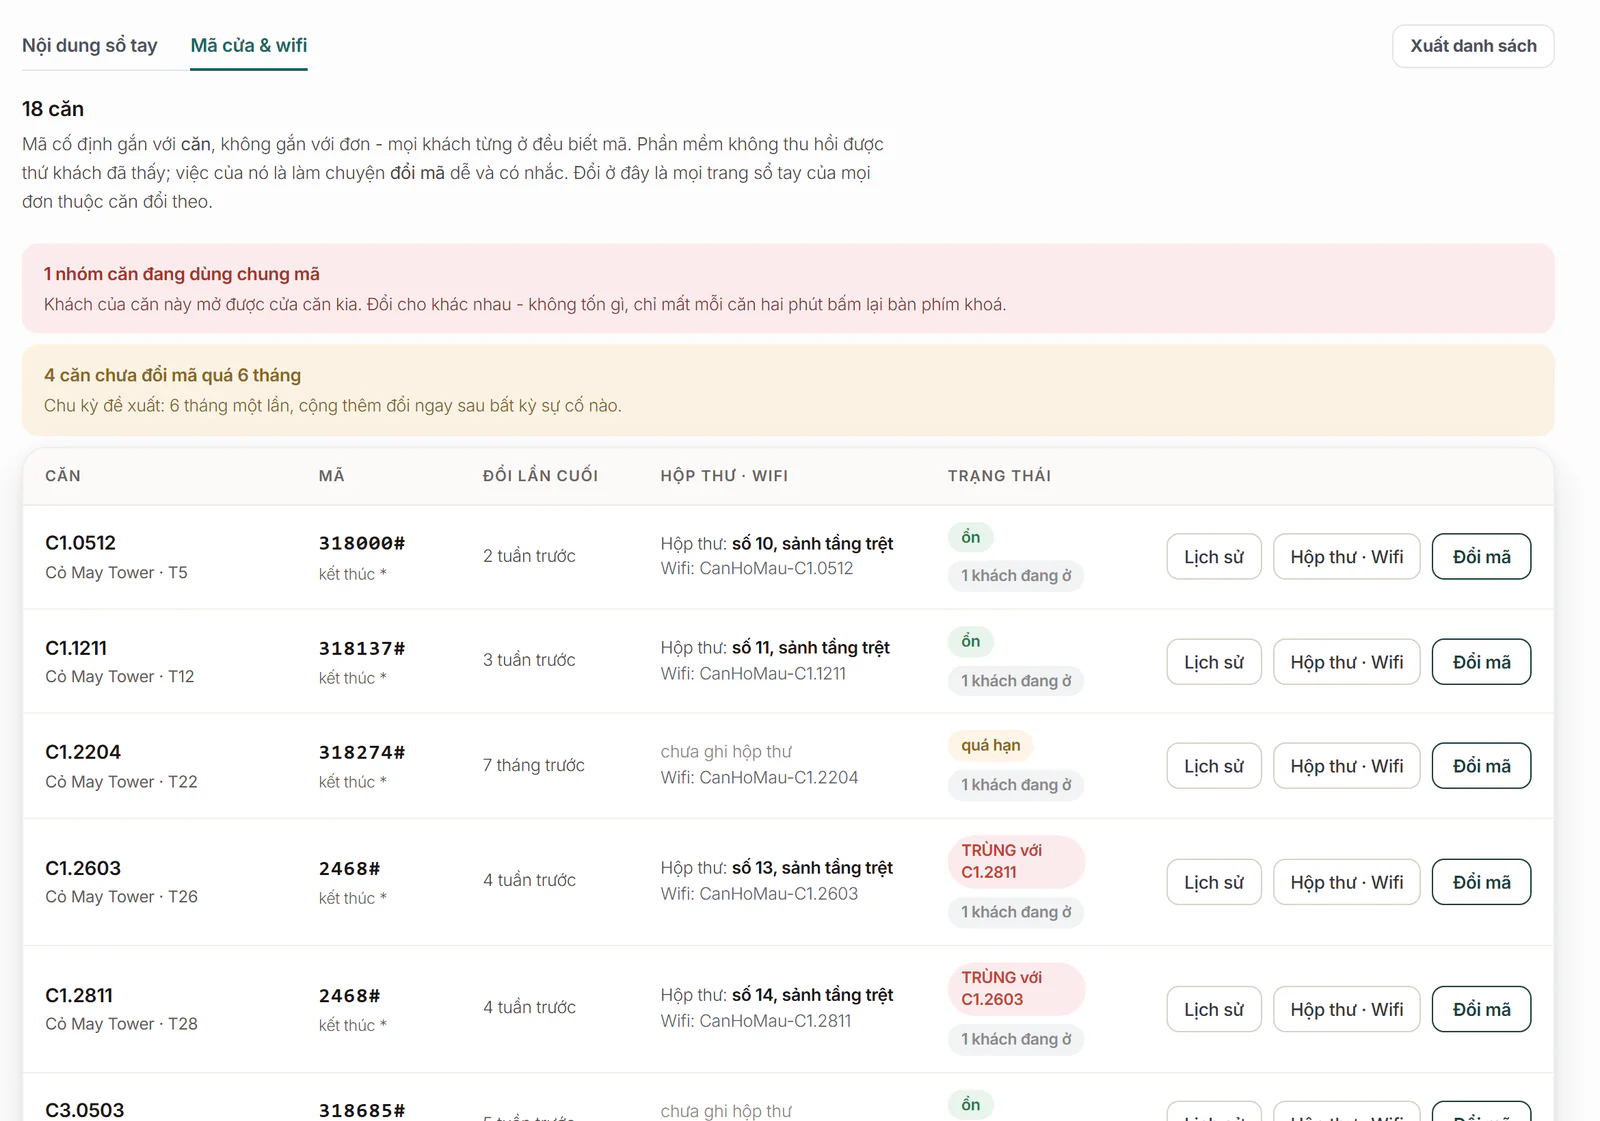
Task: Click Cỏ May Tower · T26 subtitle
Action: [x=121, y=896]
